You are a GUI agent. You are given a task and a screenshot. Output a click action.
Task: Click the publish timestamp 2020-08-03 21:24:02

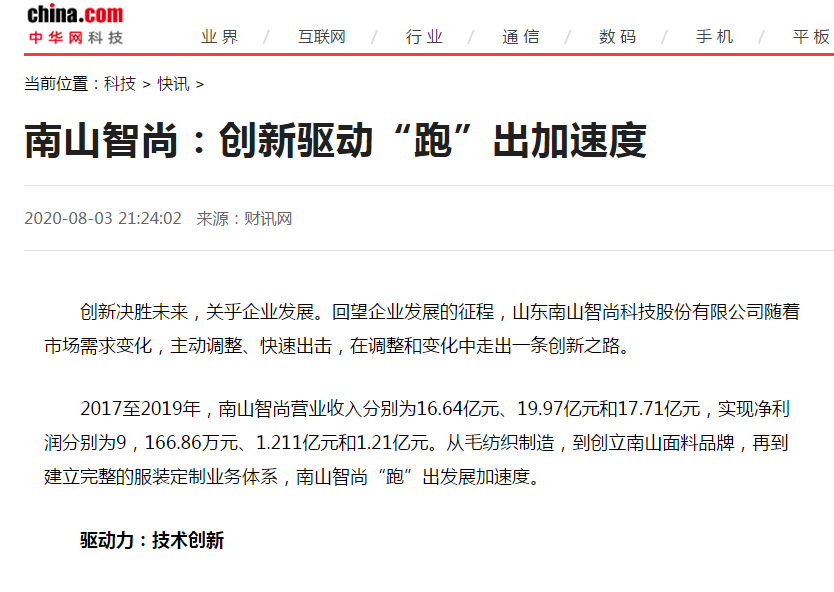point(103,218)
